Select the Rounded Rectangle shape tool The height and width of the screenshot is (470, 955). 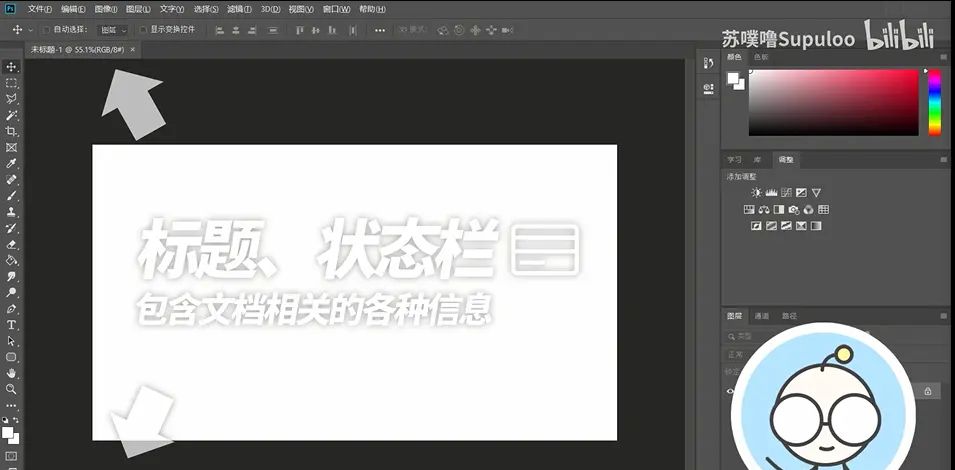(x=11, y=357)
